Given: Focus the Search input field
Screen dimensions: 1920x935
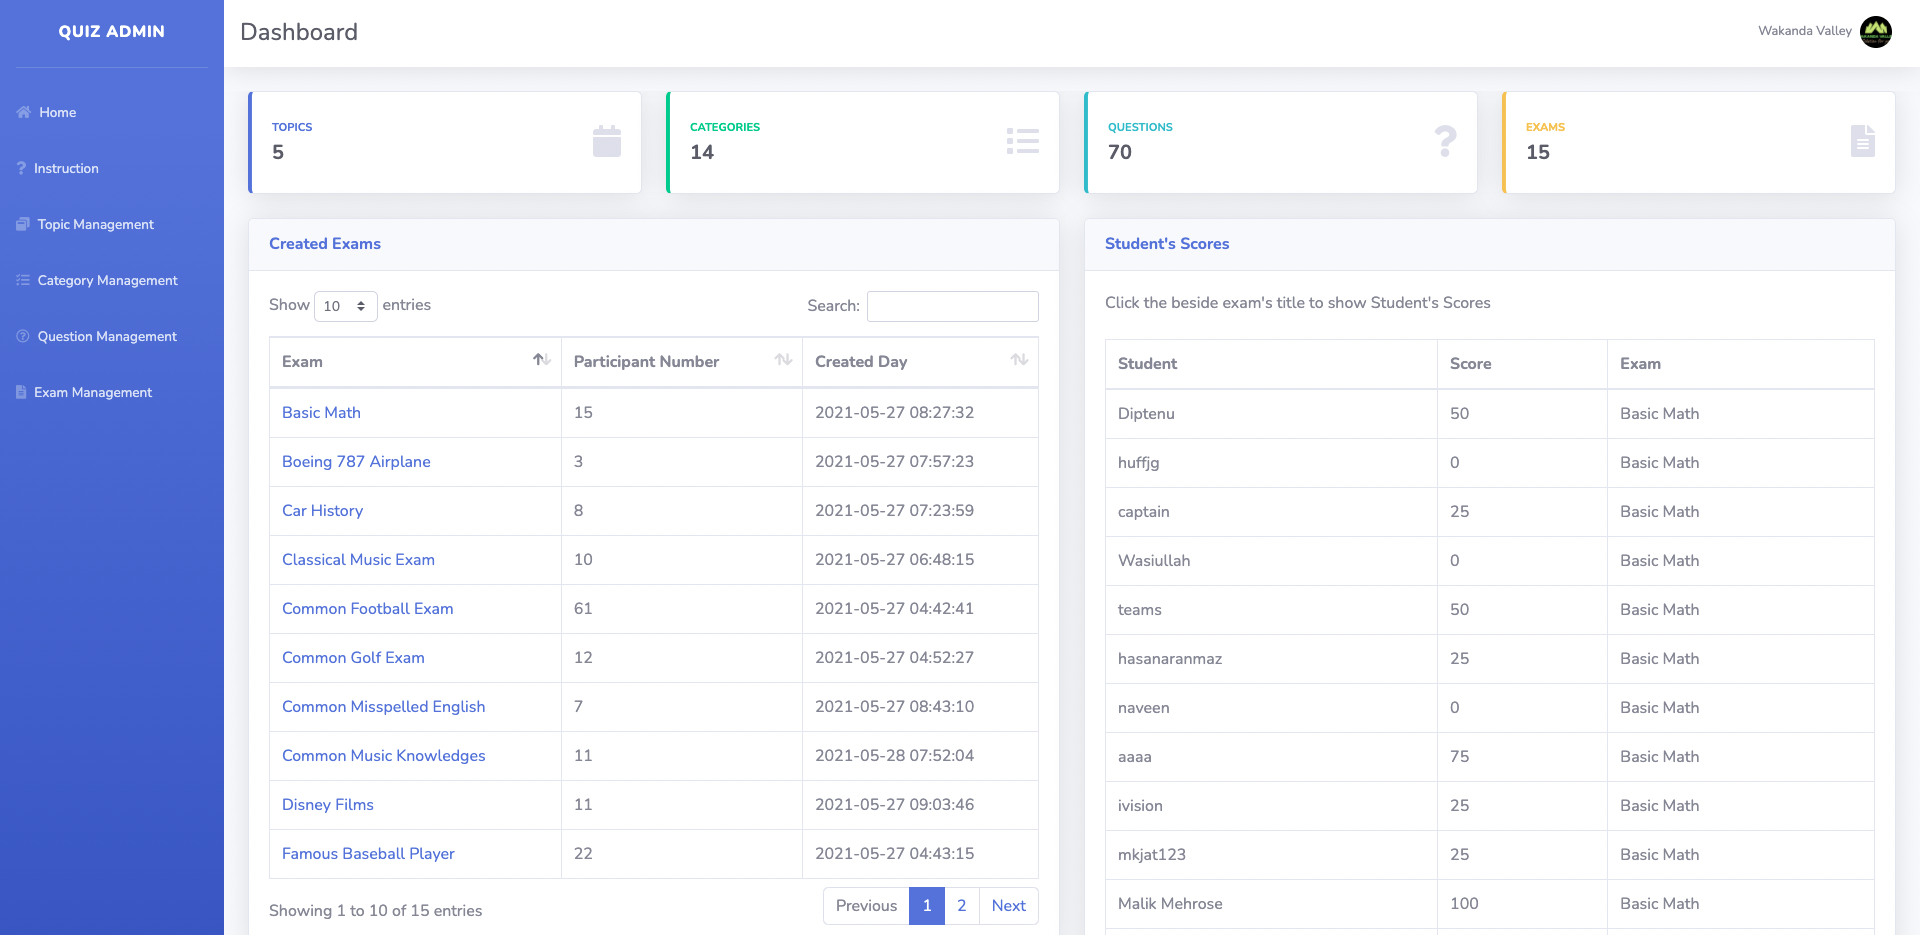Looking at the screenshot, I should 952,306.
